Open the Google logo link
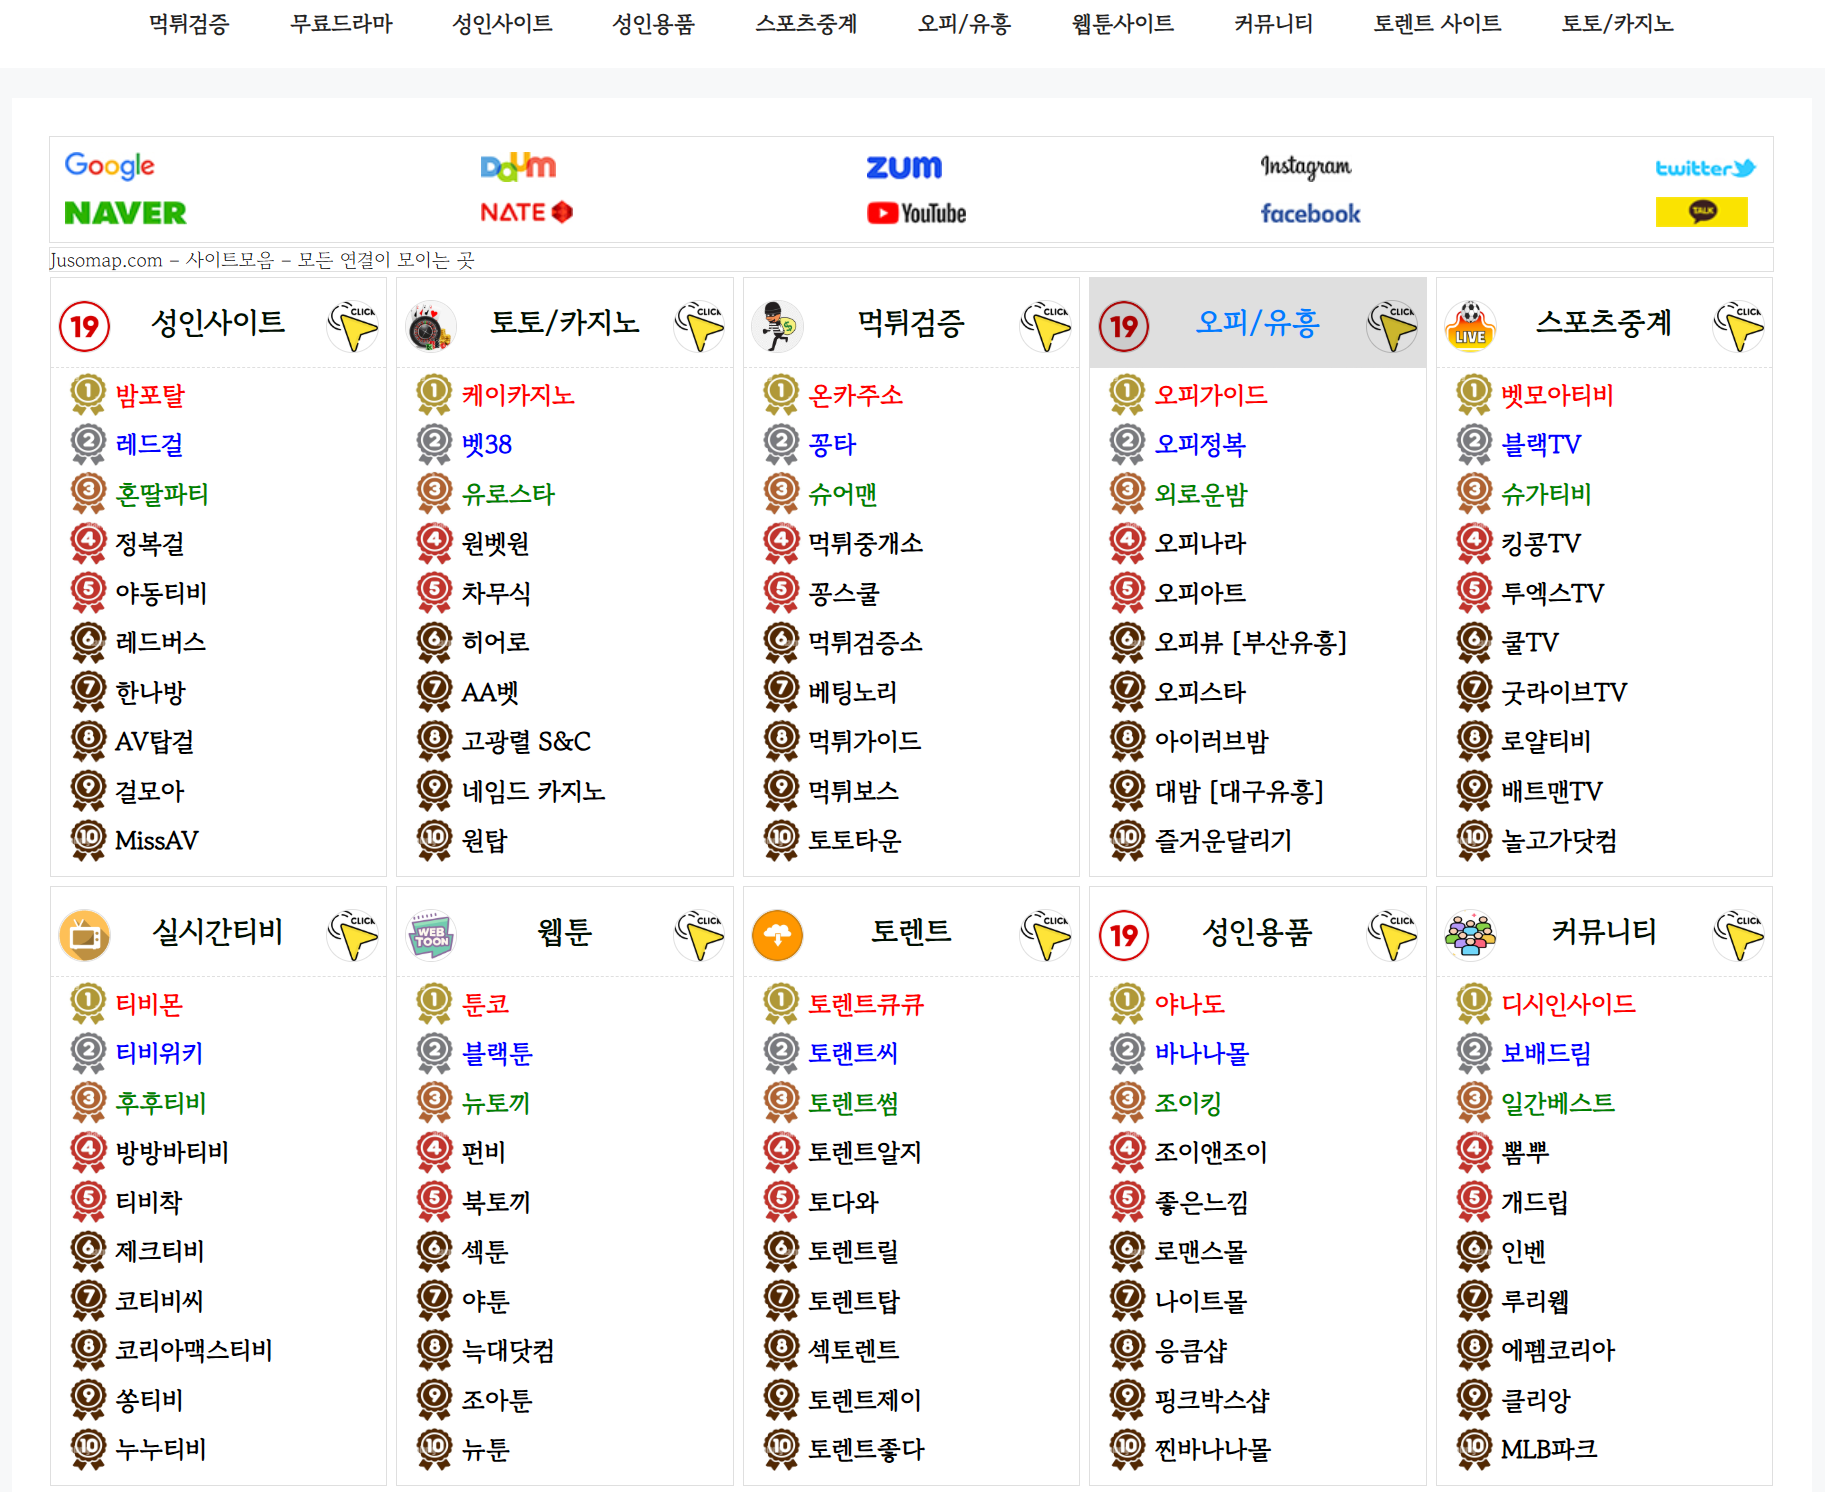Viewport: 1825px width, 1492px height. (x=109, y=165)
